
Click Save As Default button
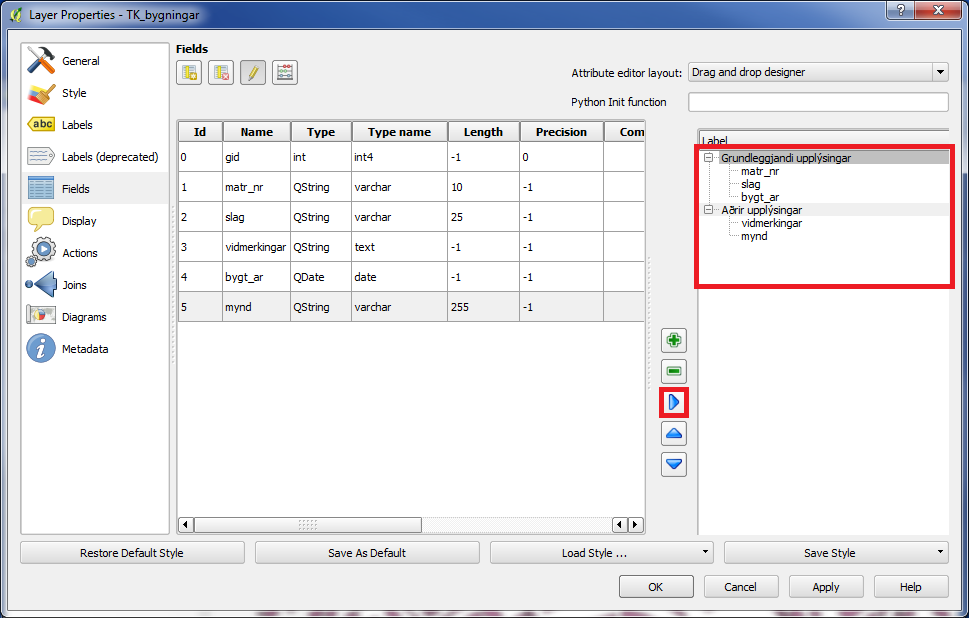pyautogui.click(x=367, y=552)
